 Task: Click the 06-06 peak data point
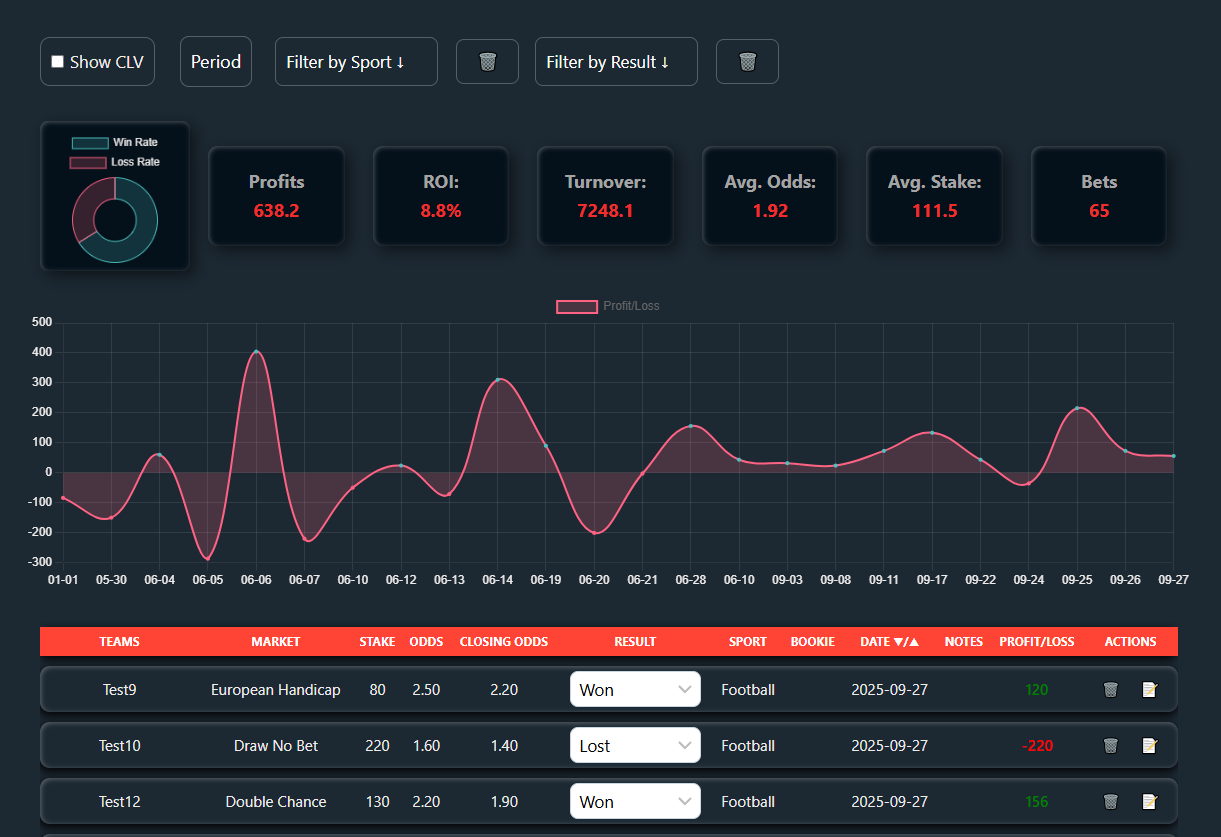click(x=256, y=352)
